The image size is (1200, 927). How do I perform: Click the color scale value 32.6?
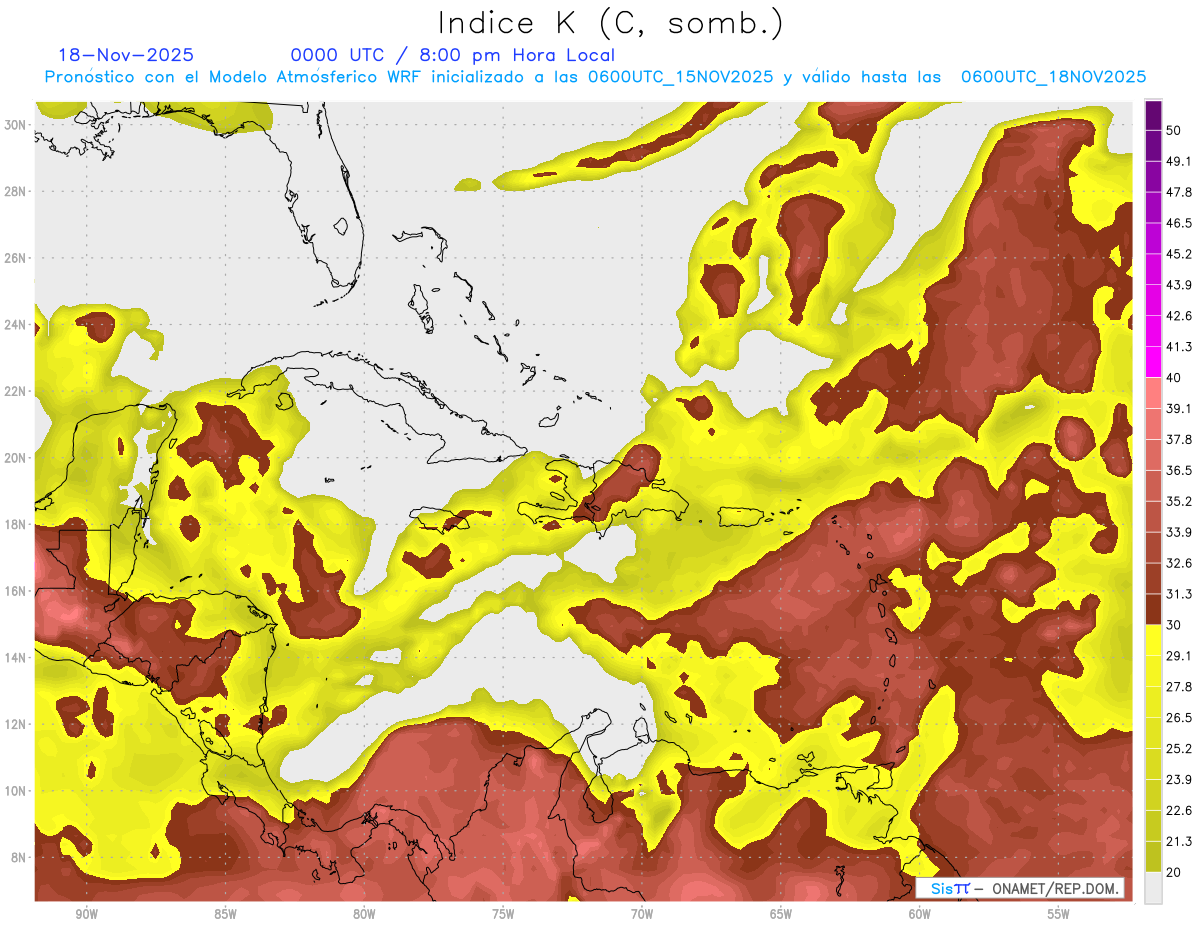(x=1178, y=563)
